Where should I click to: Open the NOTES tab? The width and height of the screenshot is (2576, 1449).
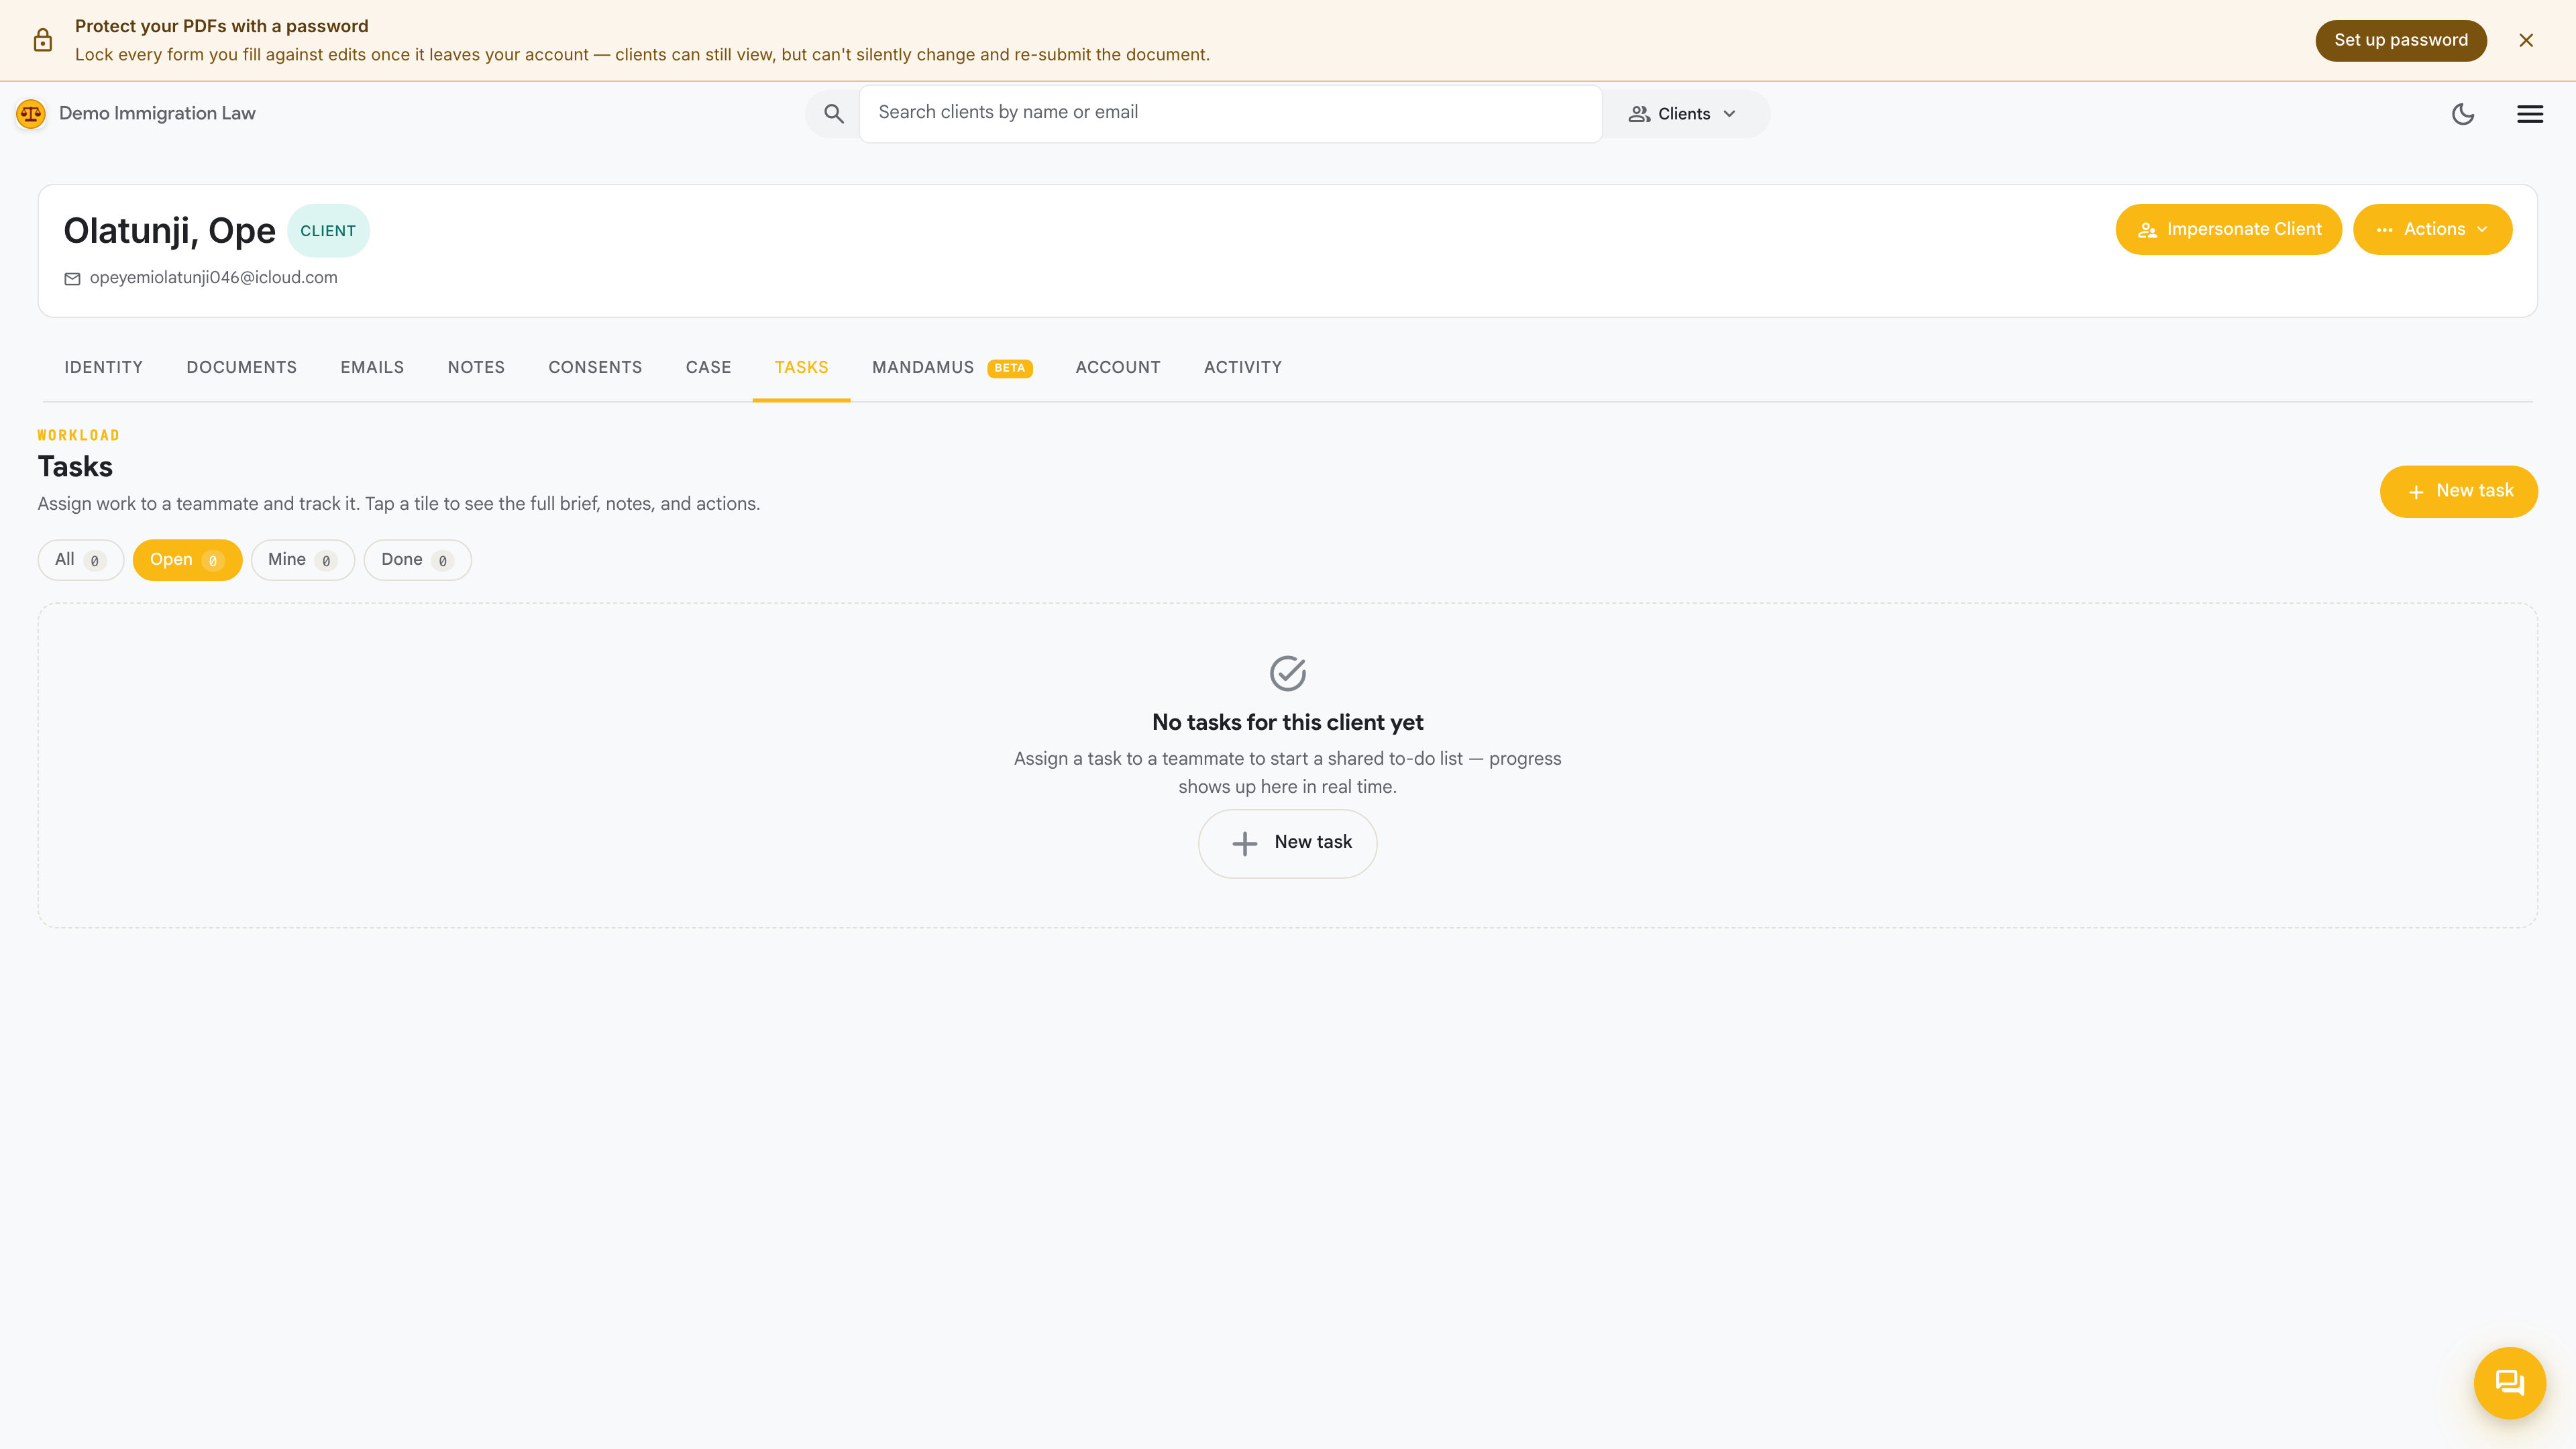[476, 367]
